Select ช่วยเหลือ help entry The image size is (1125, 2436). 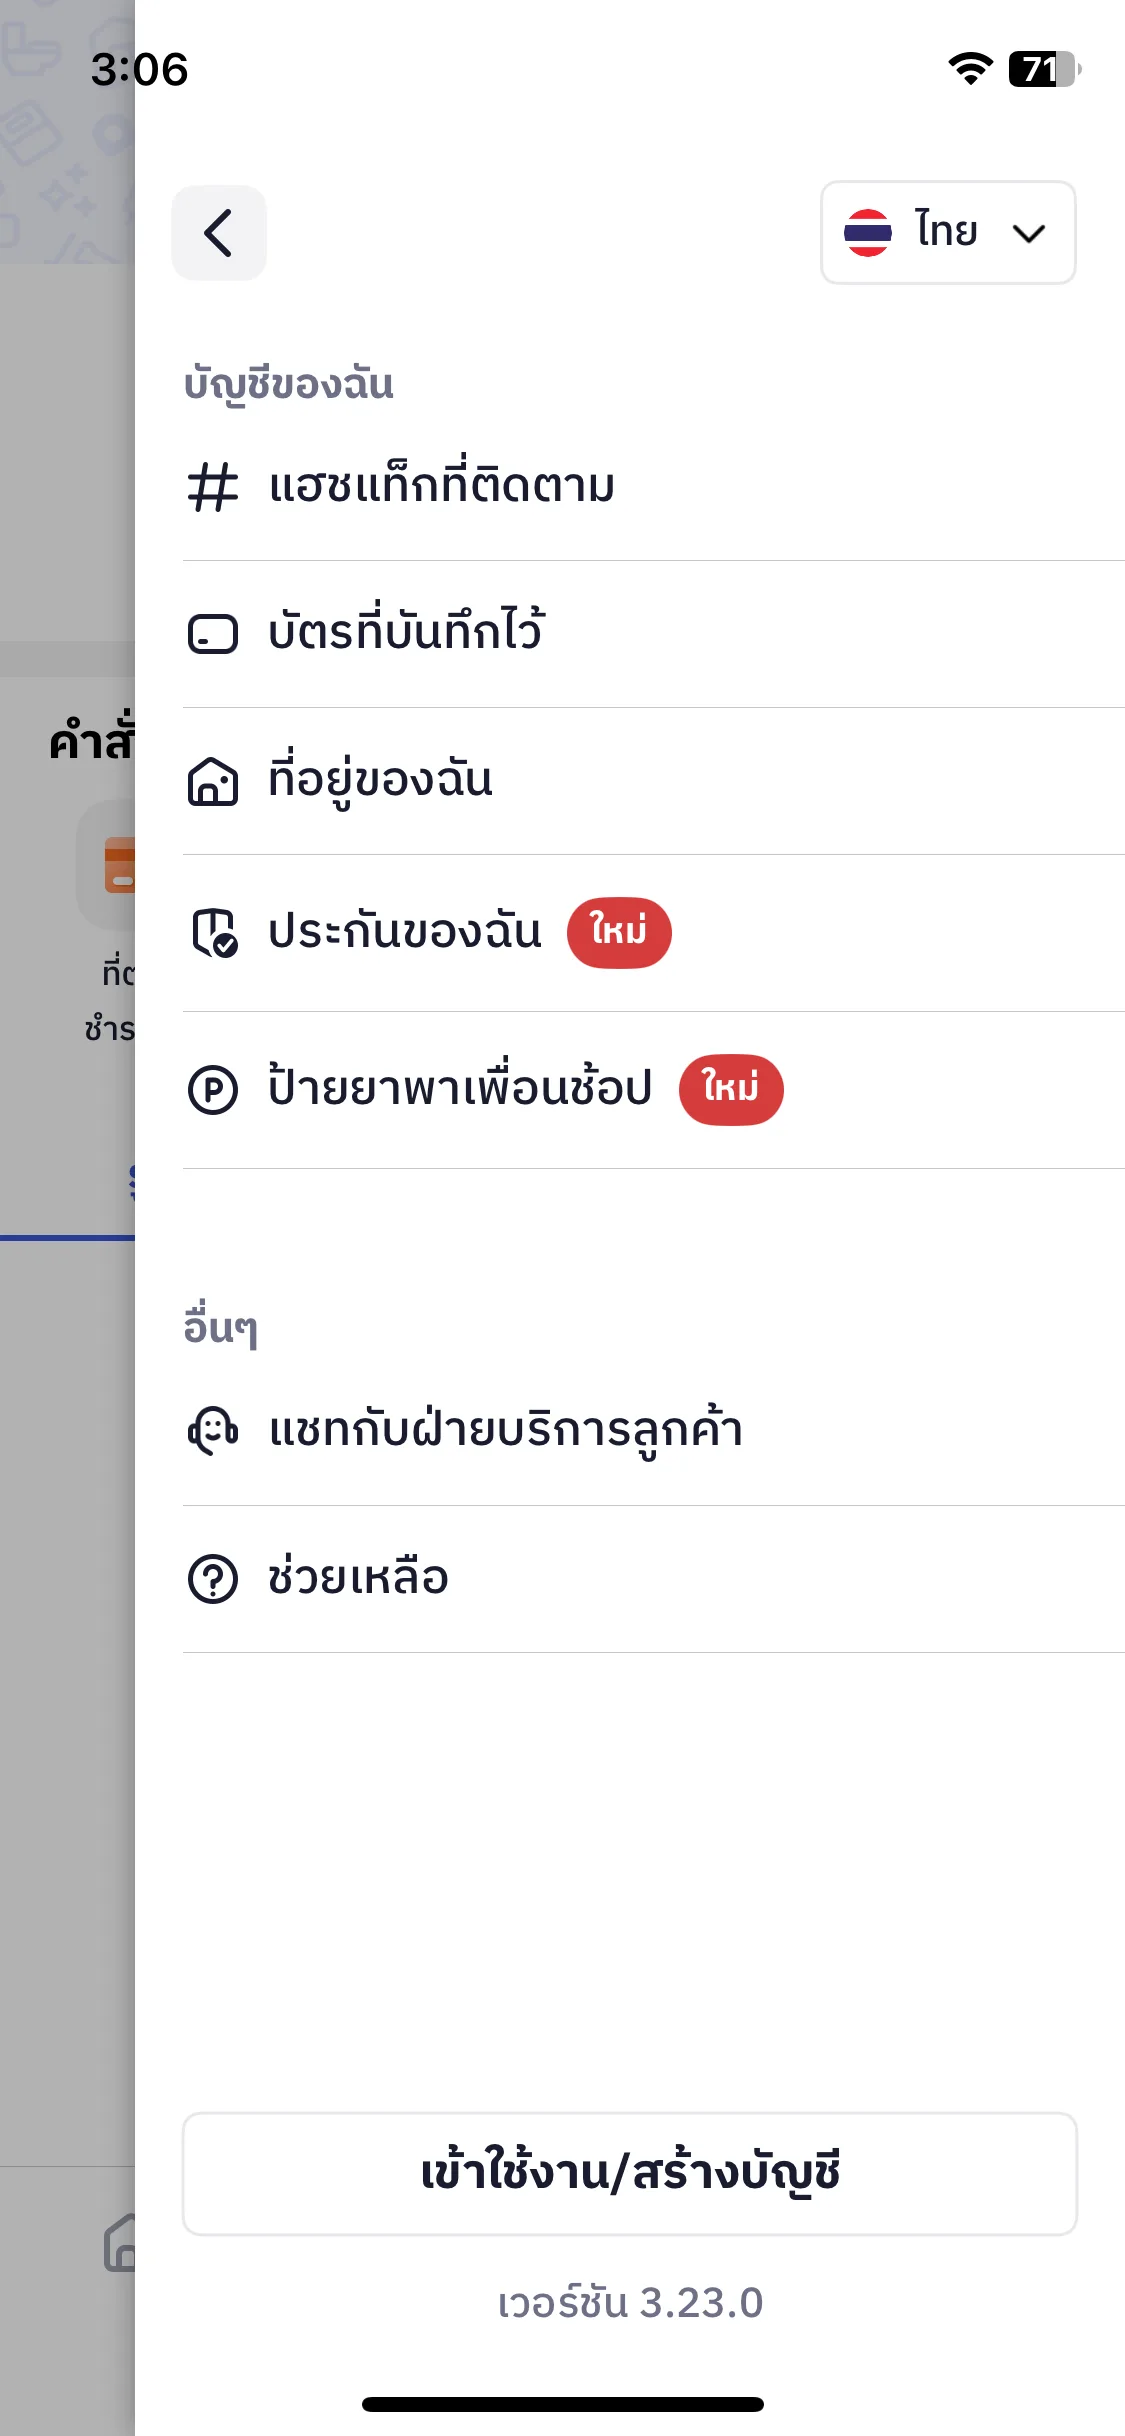tap(654, 1579)
